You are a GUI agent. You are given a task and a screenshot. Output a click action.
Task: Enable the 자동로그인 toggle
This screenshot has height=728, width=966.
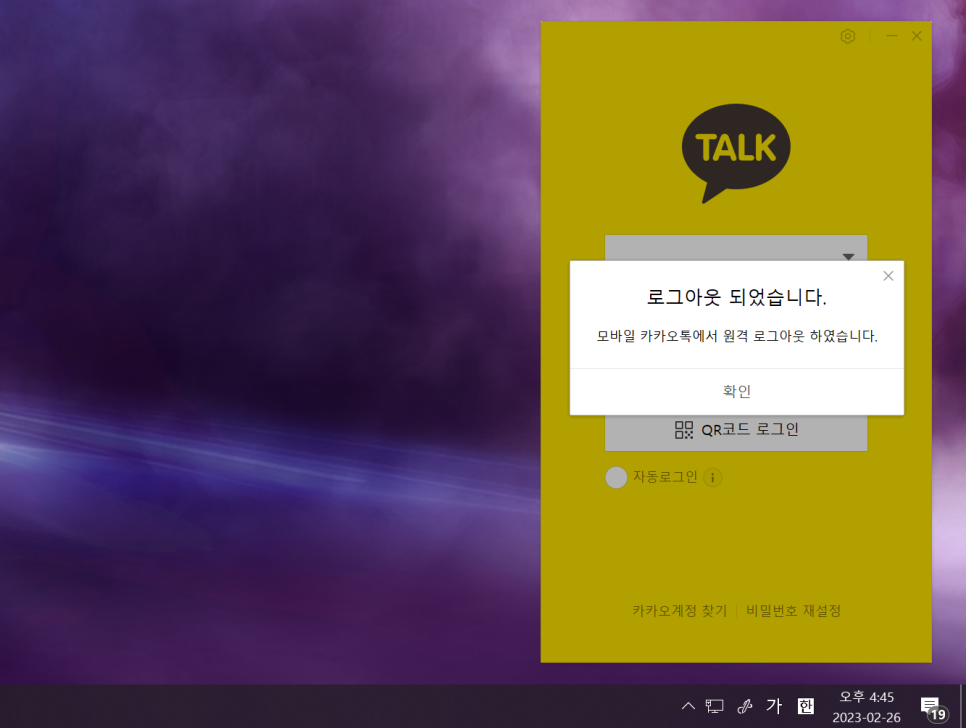[x=616, y=477]
